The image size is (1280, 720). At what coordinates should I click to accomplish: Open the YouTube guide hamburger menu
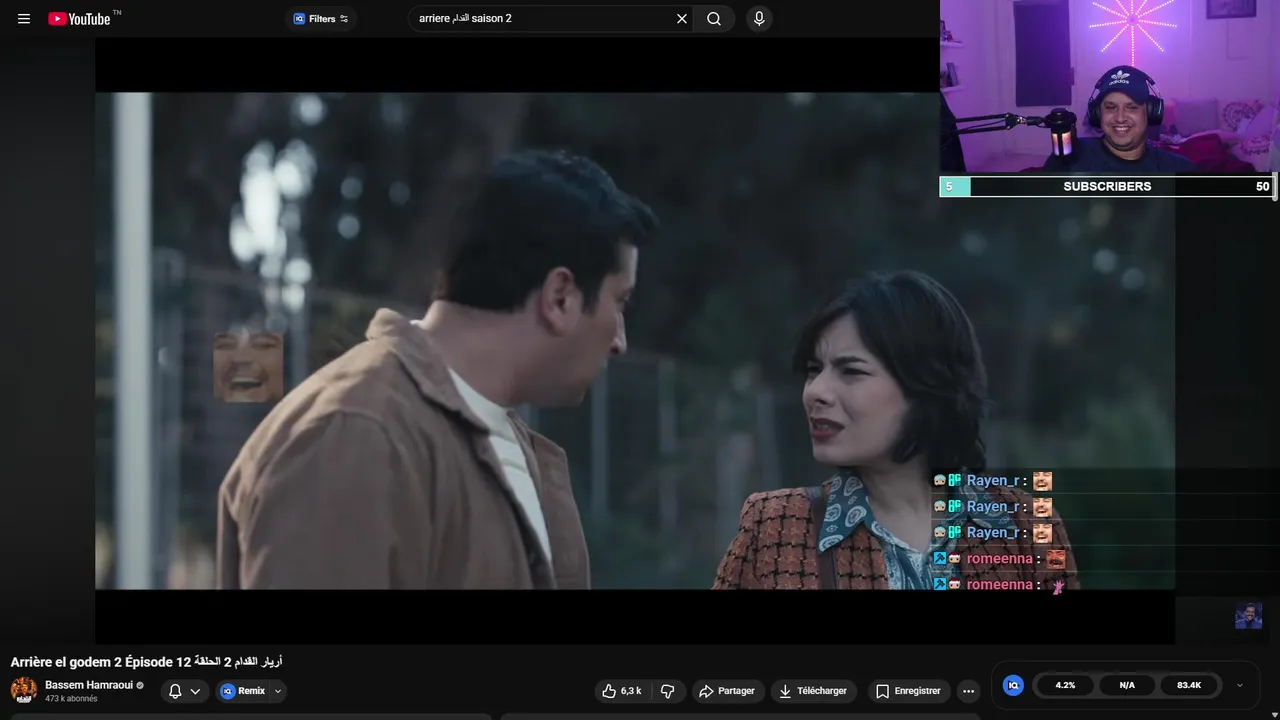[24, 19]
